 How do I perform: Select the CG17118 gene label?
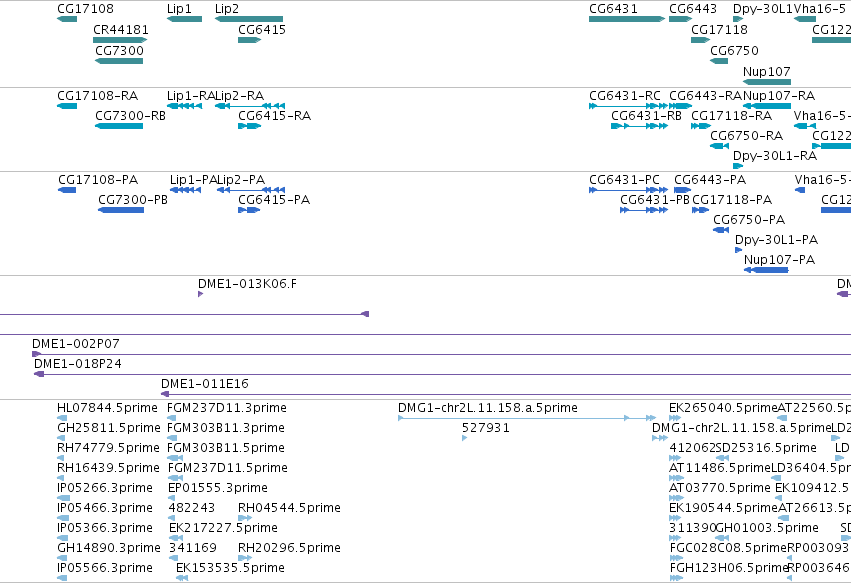coord(719,29)
